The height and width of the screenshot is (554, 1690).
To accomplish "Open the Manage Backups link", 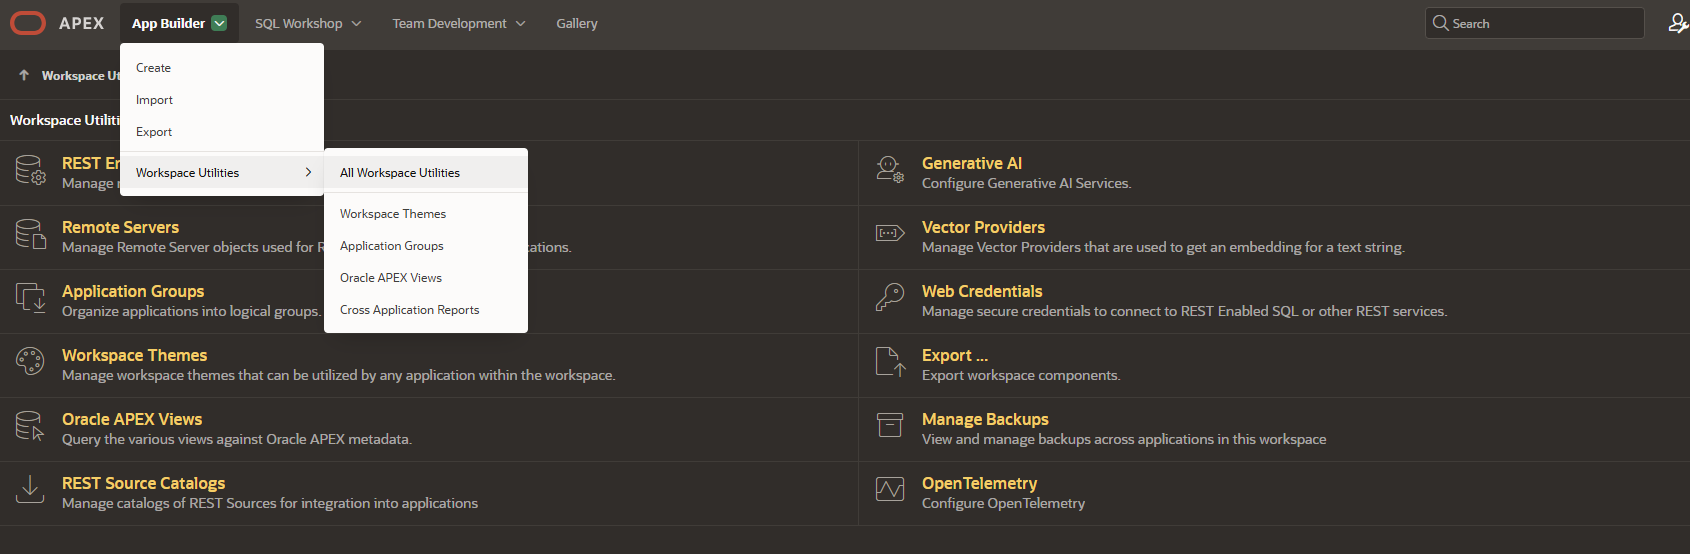I will 985,419.
